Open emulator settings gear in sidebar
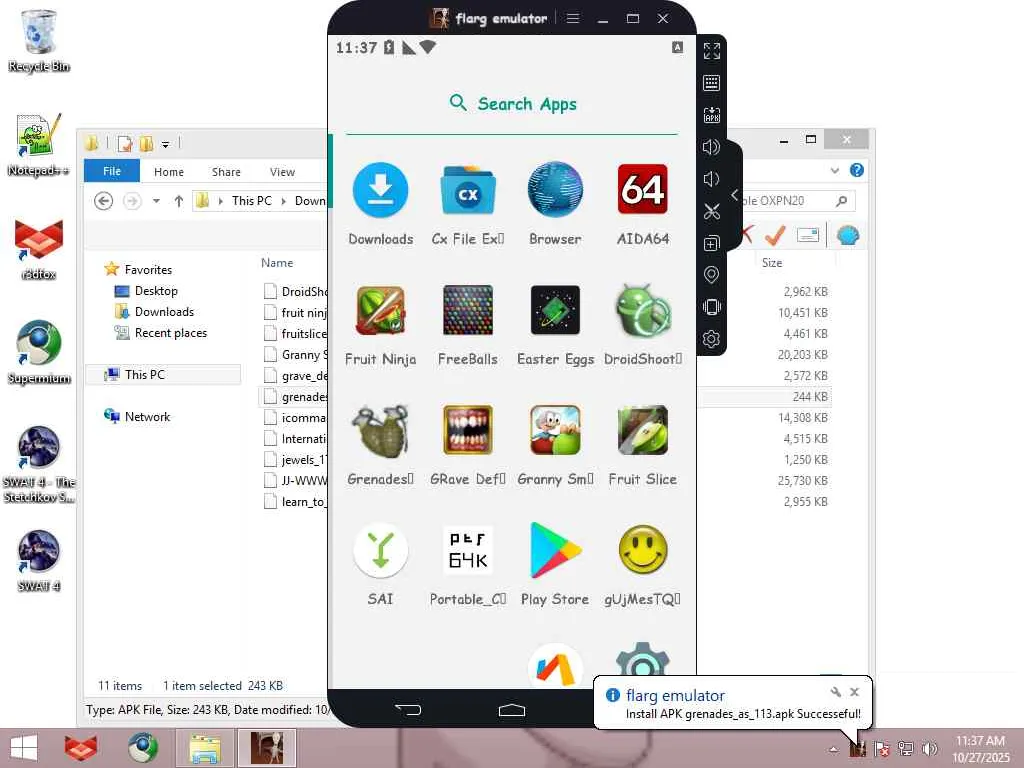The width and height of the screenshot is (1024, 768). click(712, 339)
